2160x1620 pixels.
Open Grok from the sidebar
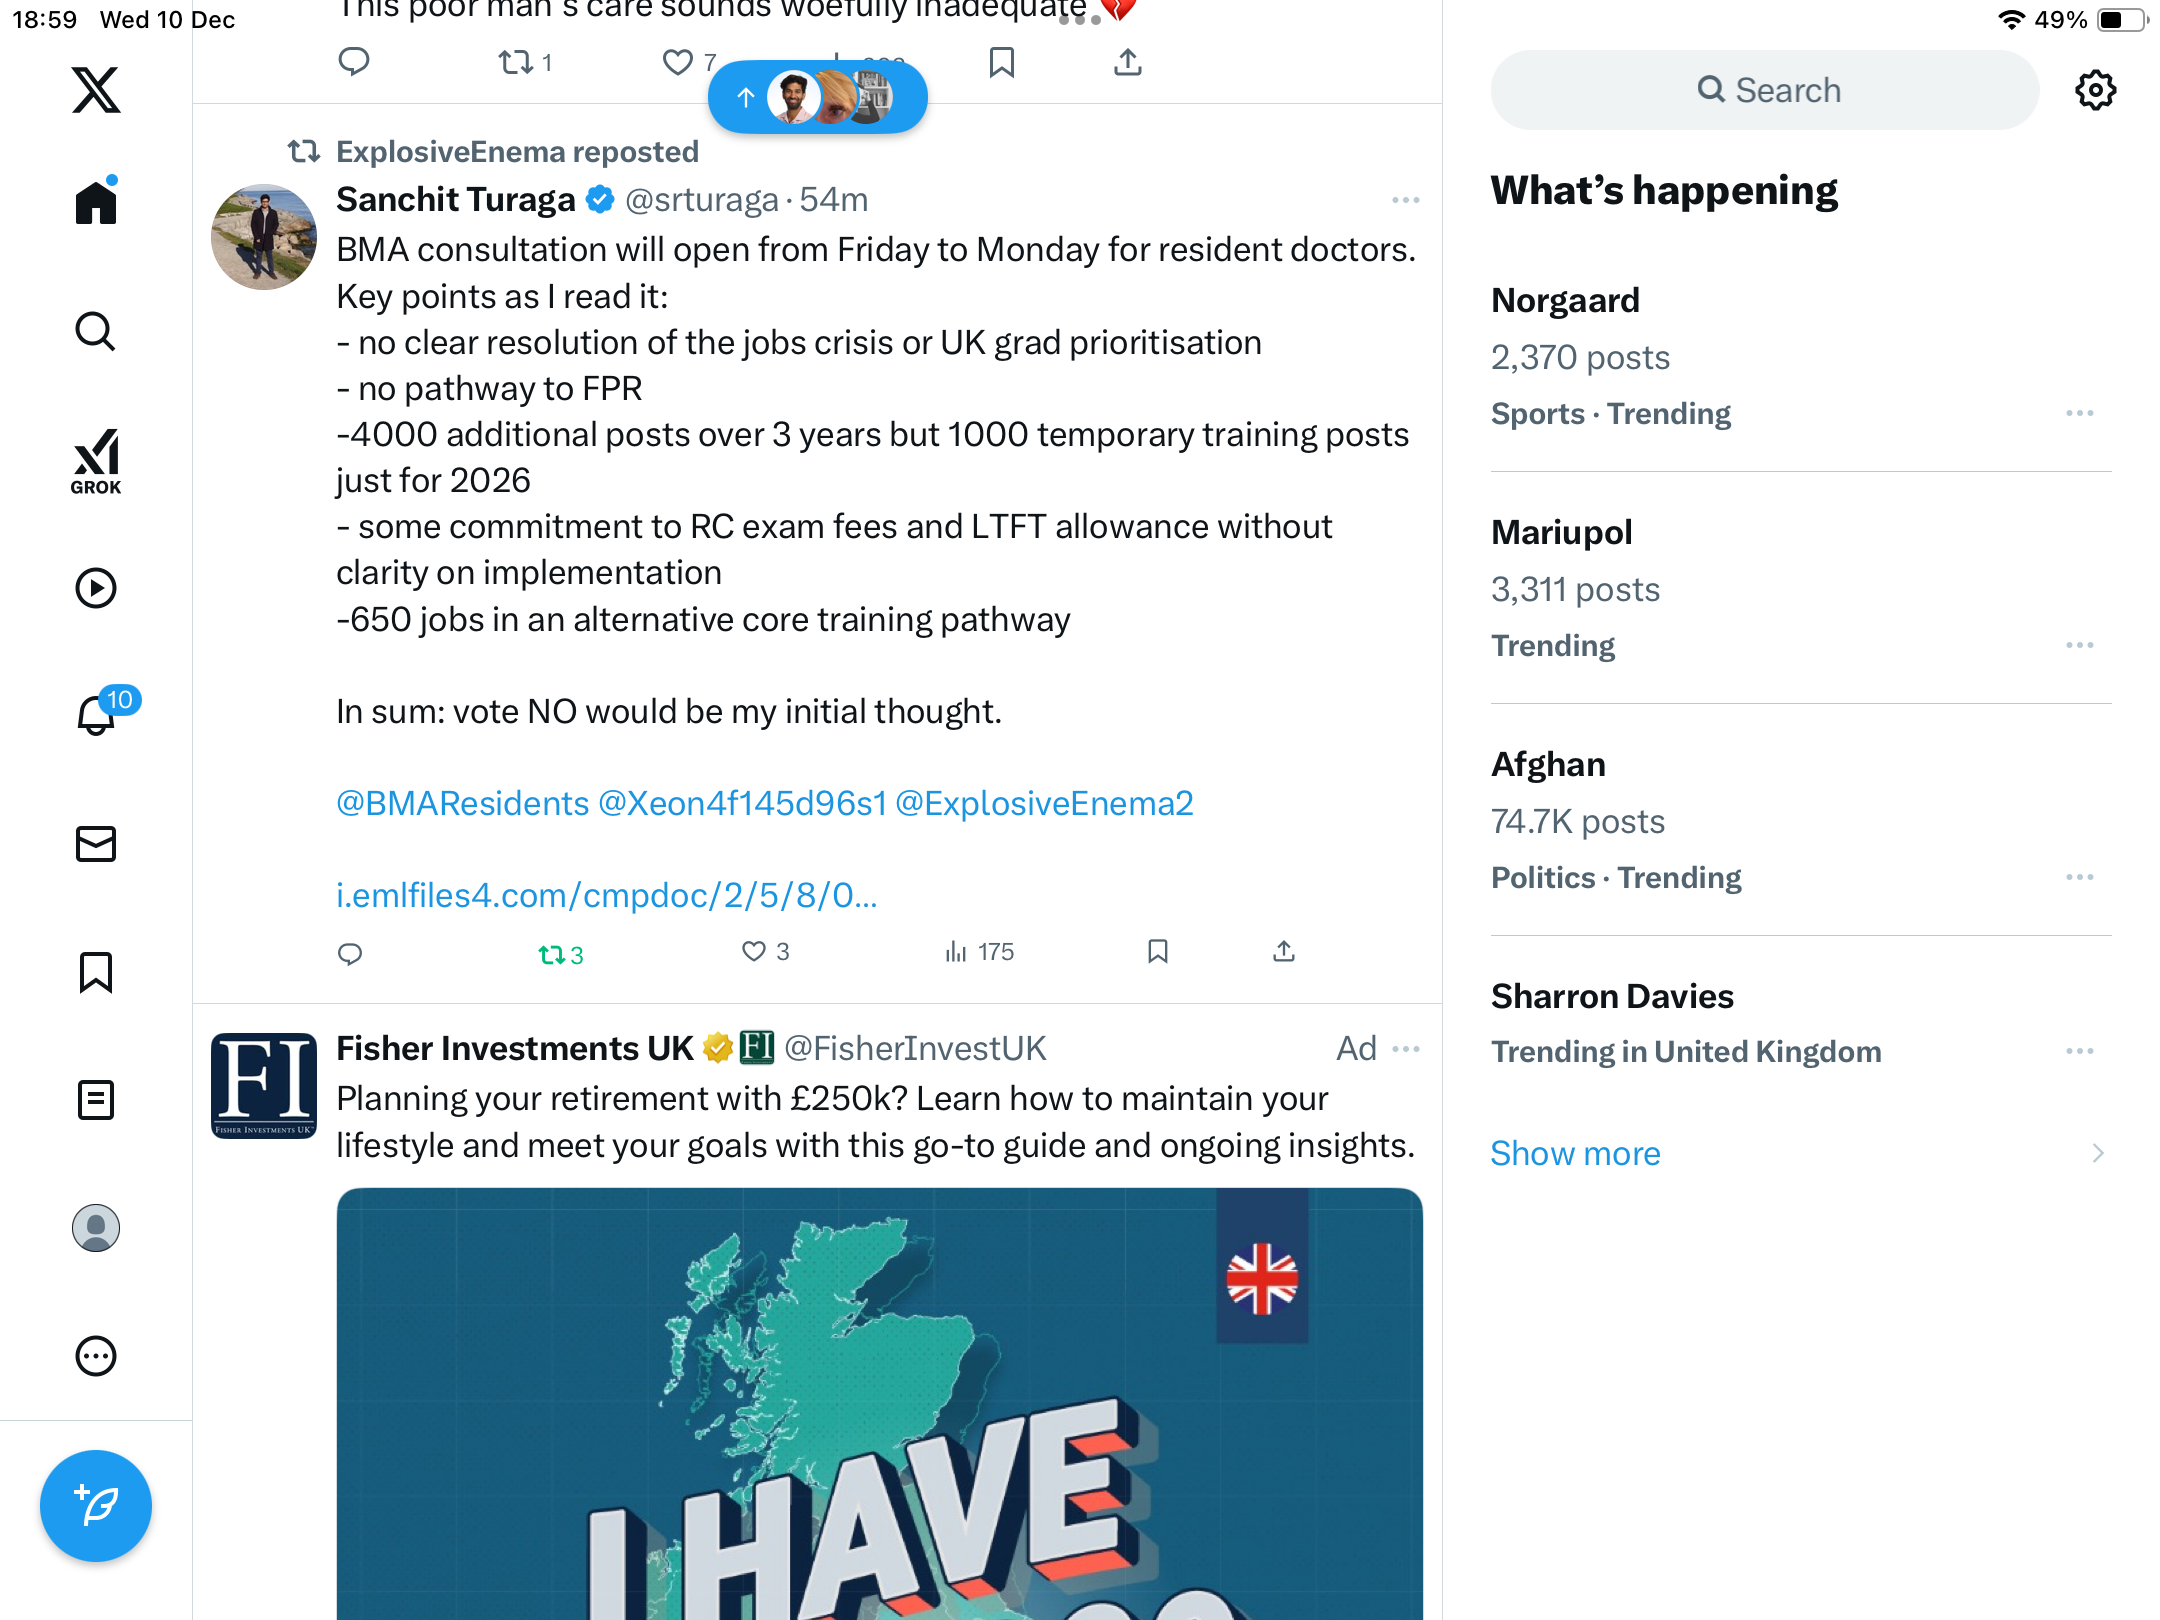pos(96,461)
